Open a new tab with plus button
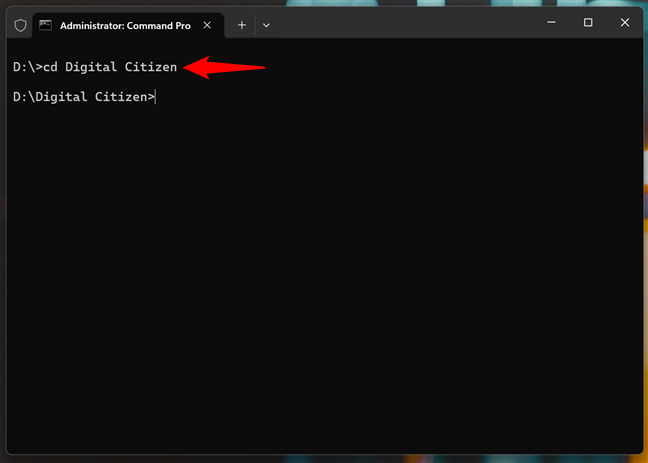 [241, 24]
